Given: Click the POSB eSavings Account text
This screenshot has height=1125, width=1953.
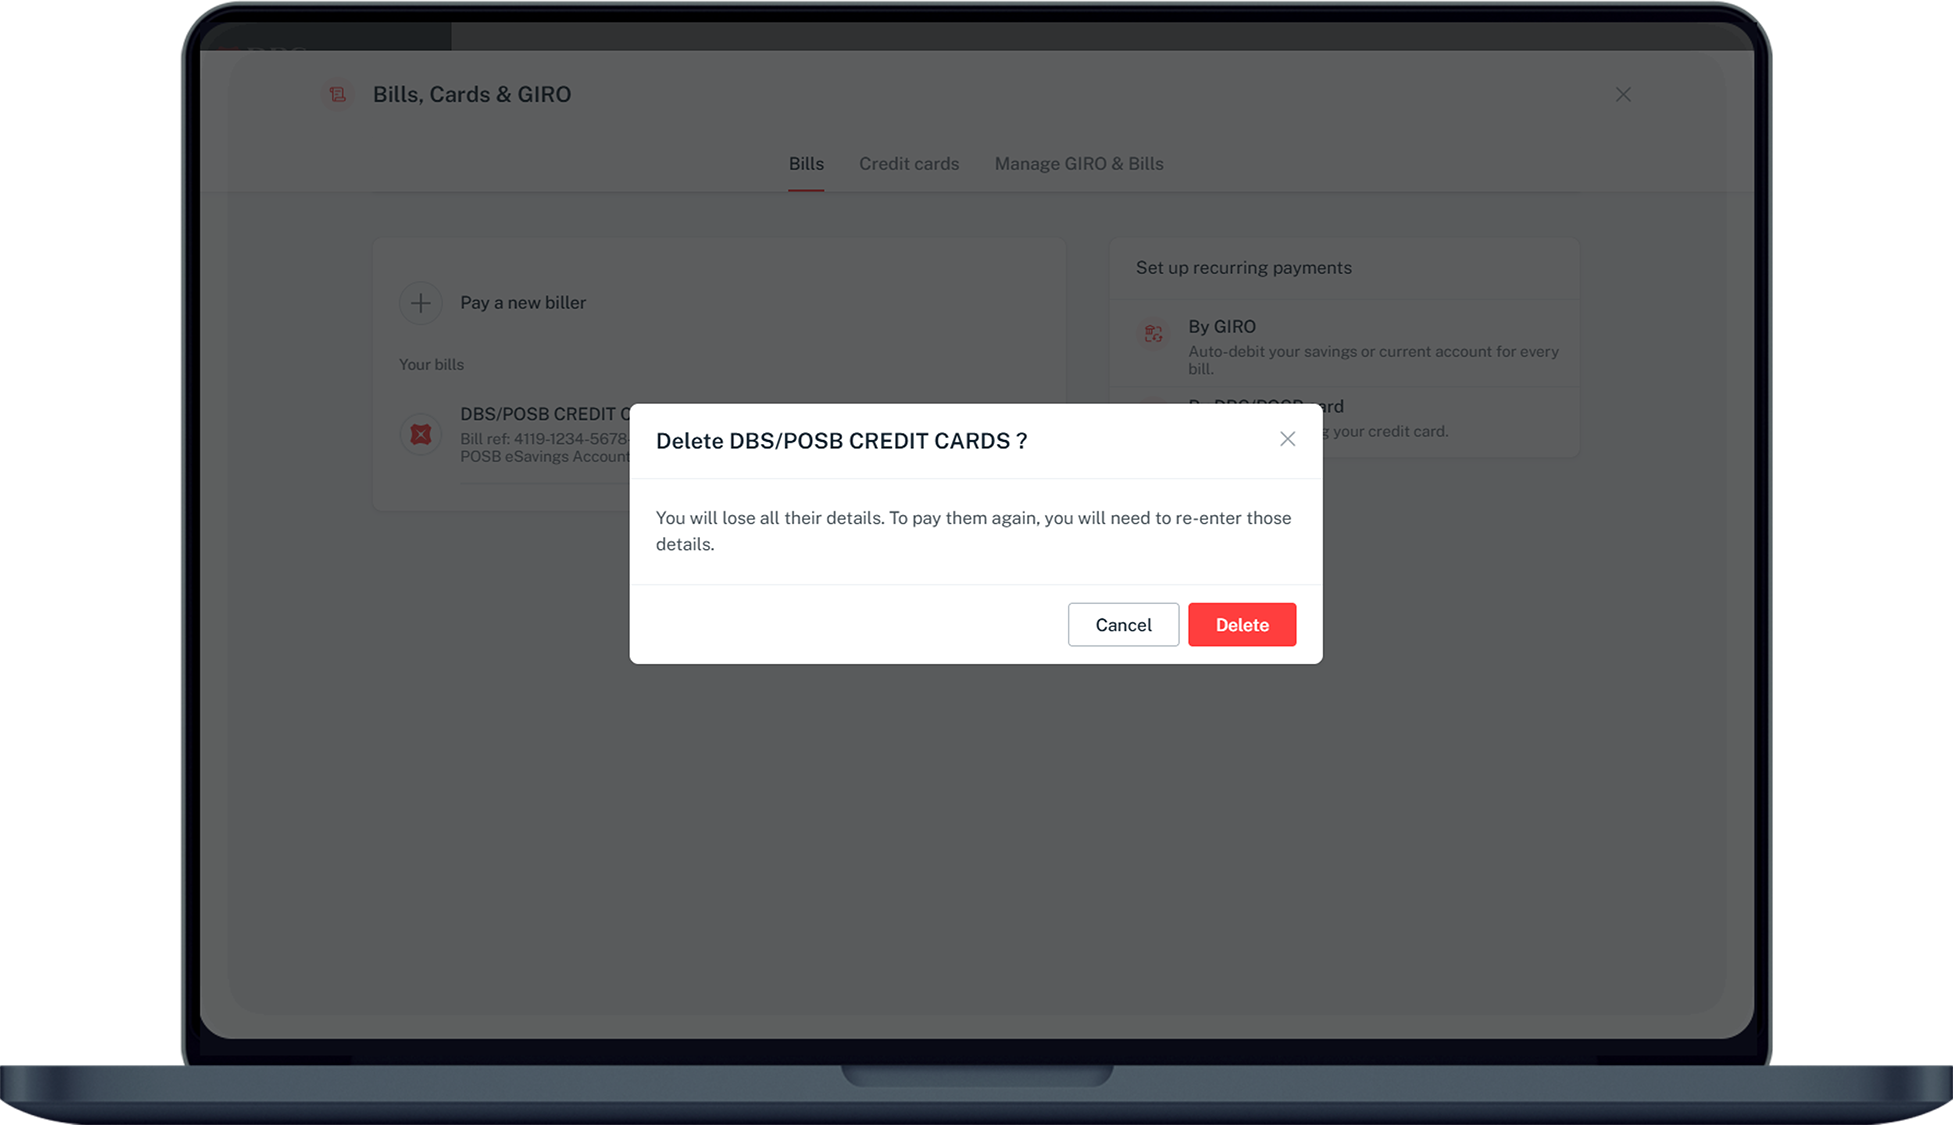Looking at the screenshot, I should (545, 457).
